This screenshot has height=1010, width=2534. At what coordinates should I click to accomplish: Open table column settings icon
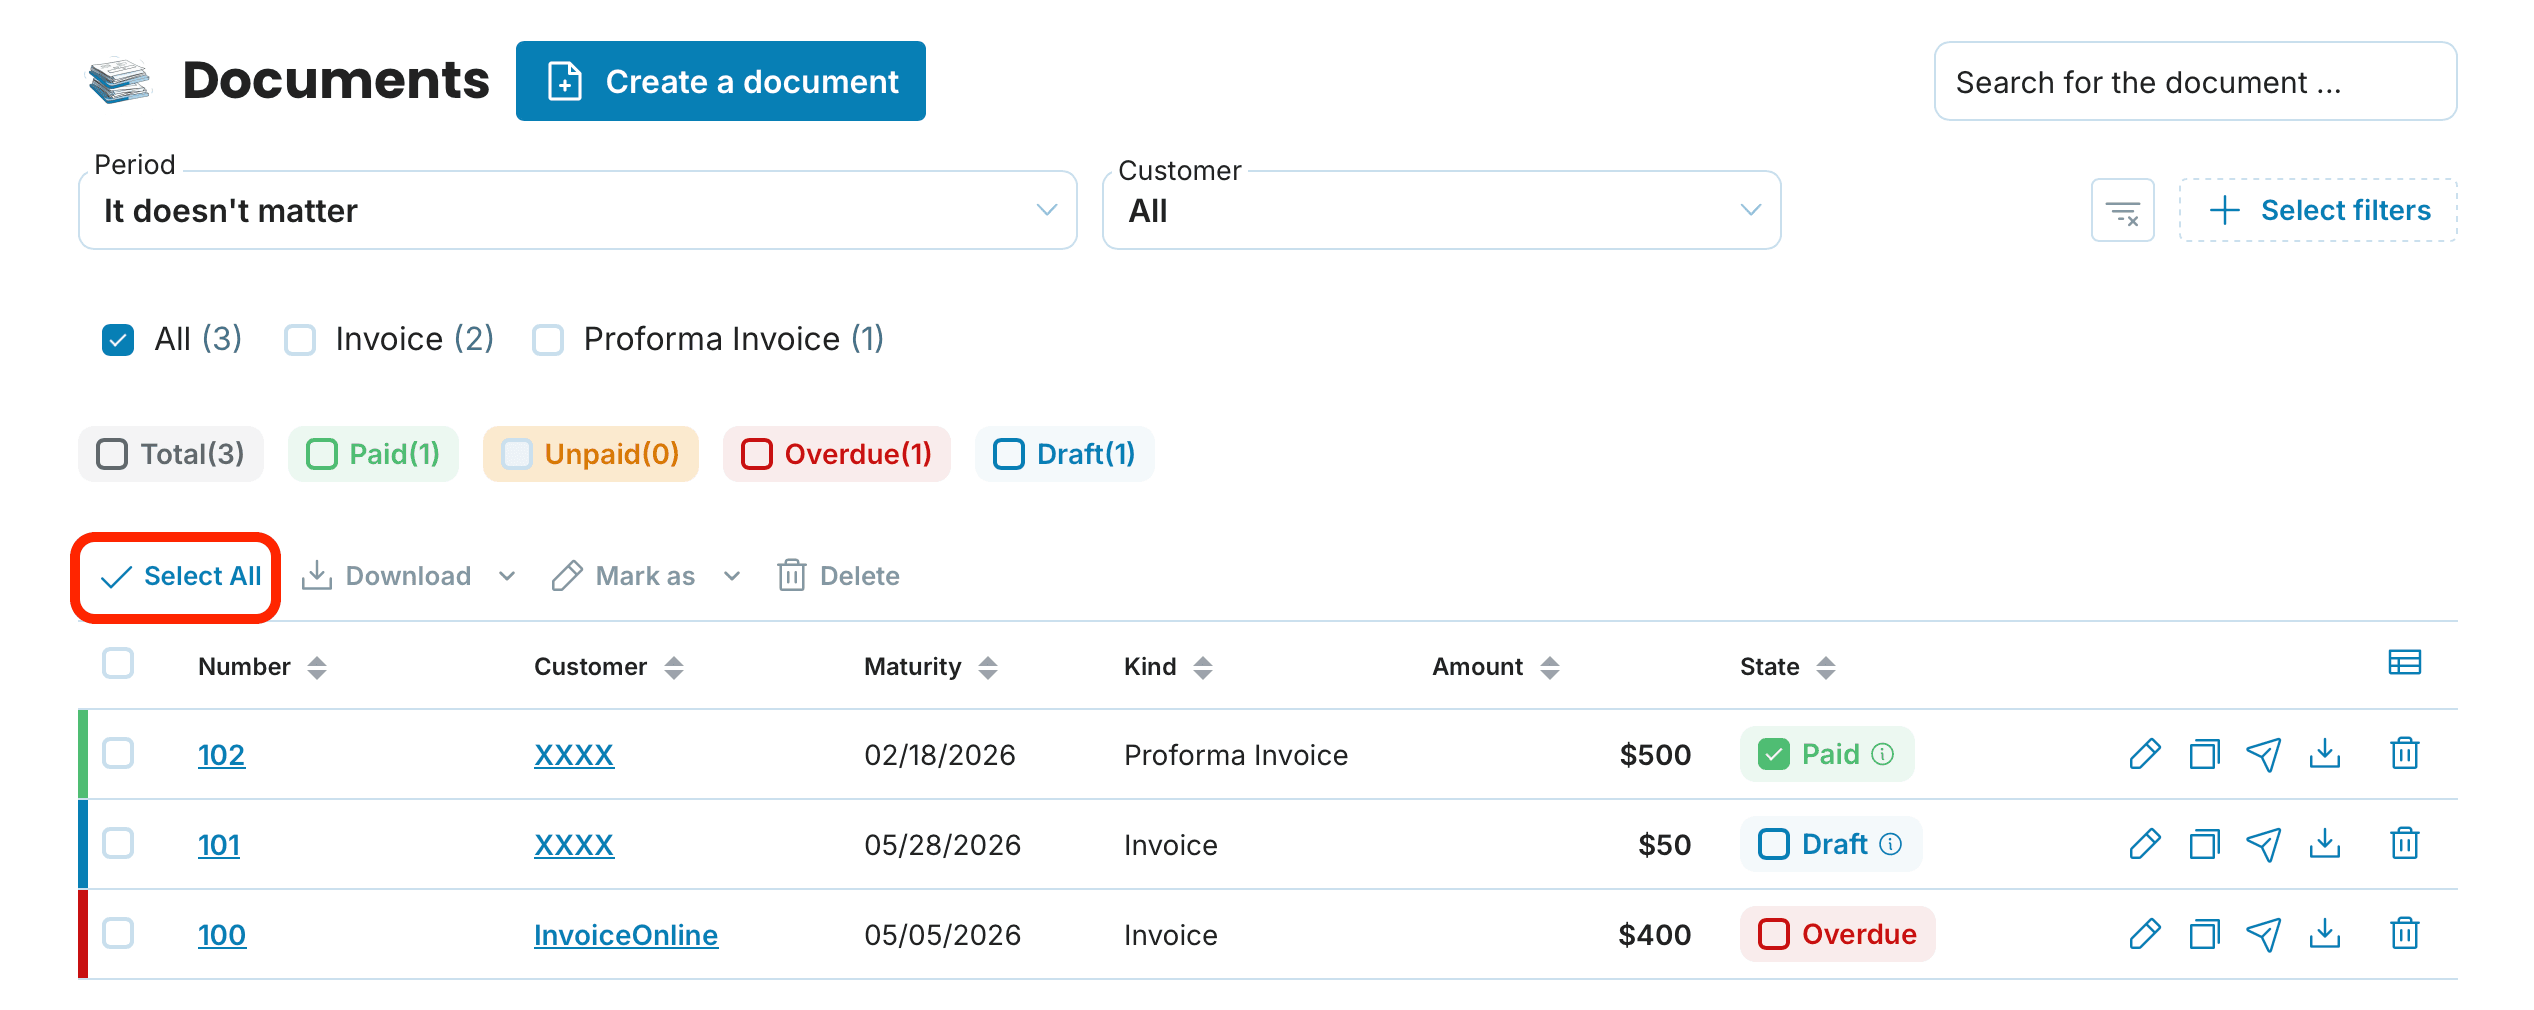(2404, 663)
